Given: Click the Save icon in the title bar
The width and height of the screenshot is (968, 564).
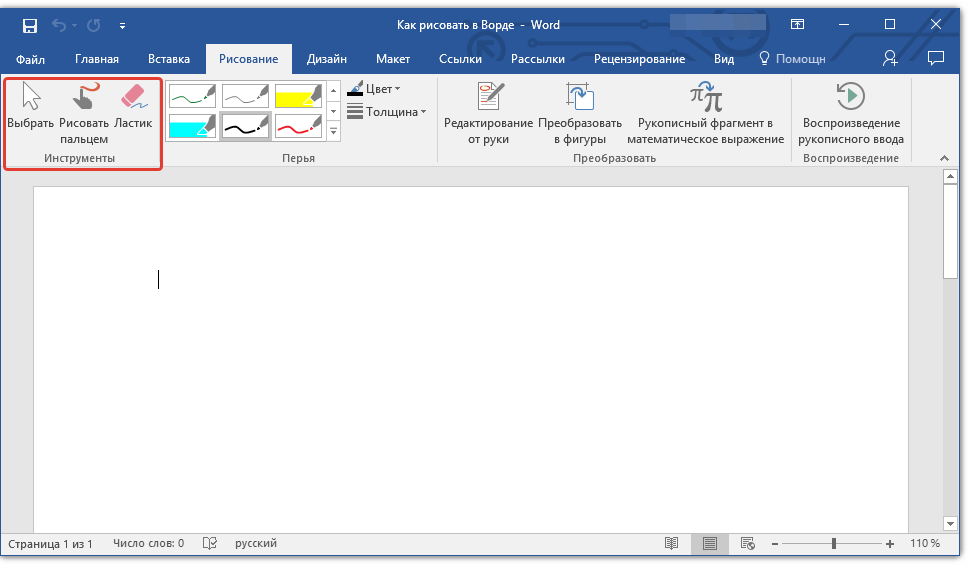Looking at the screenshot, I should [30, 25].
